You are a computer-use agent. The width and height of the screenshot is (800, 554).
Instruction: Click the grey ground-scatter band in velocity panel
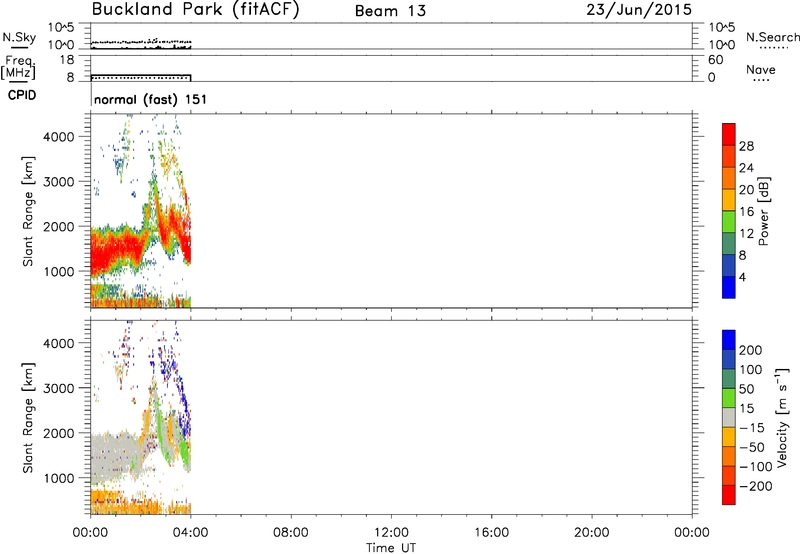pos(115,457)
